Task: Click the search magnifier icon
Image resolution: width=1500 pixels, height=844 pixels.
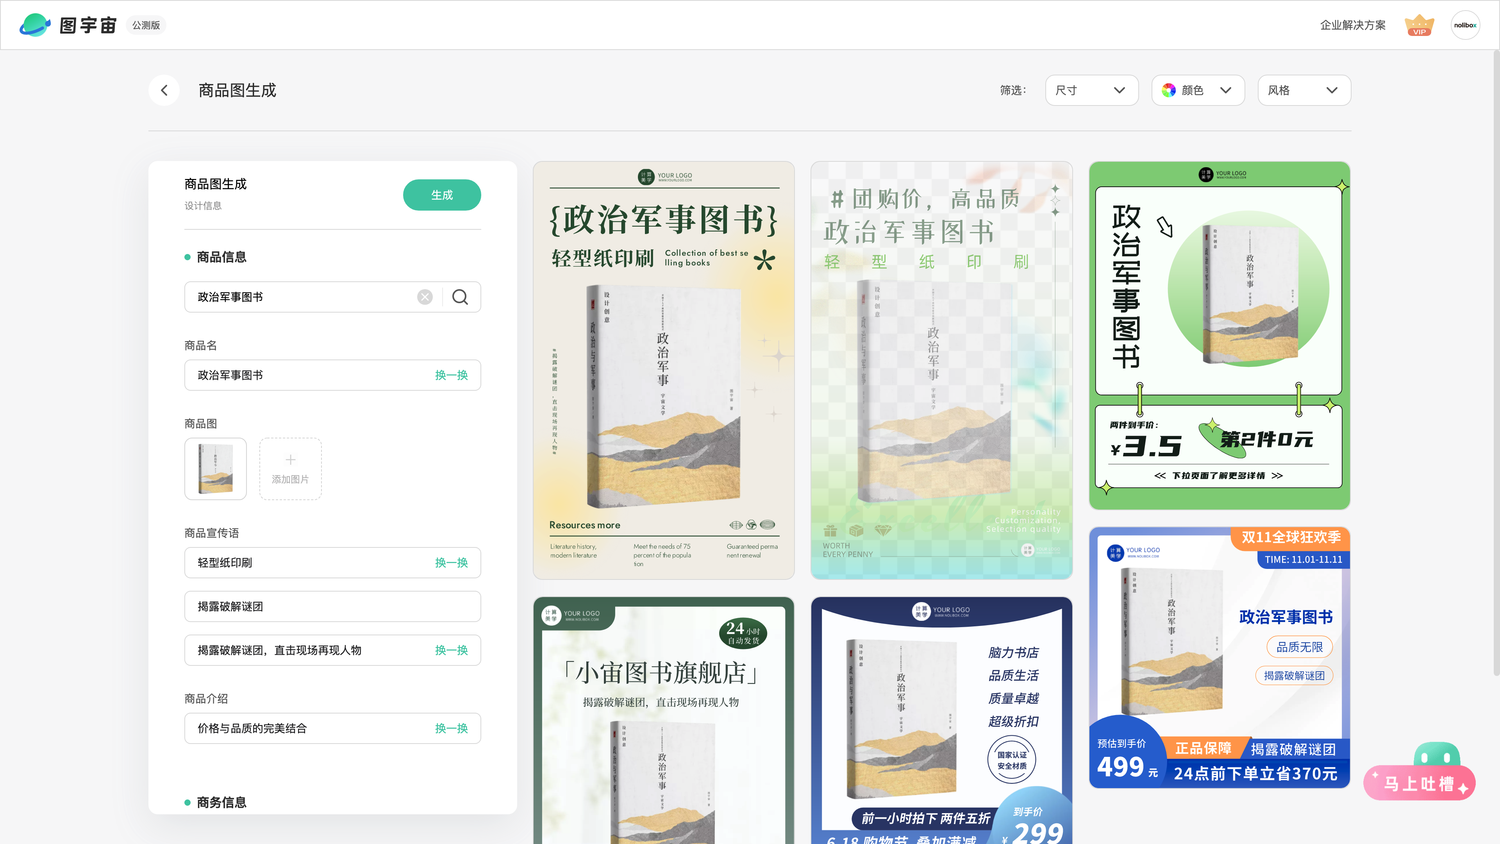Action: tap(460, 297)
